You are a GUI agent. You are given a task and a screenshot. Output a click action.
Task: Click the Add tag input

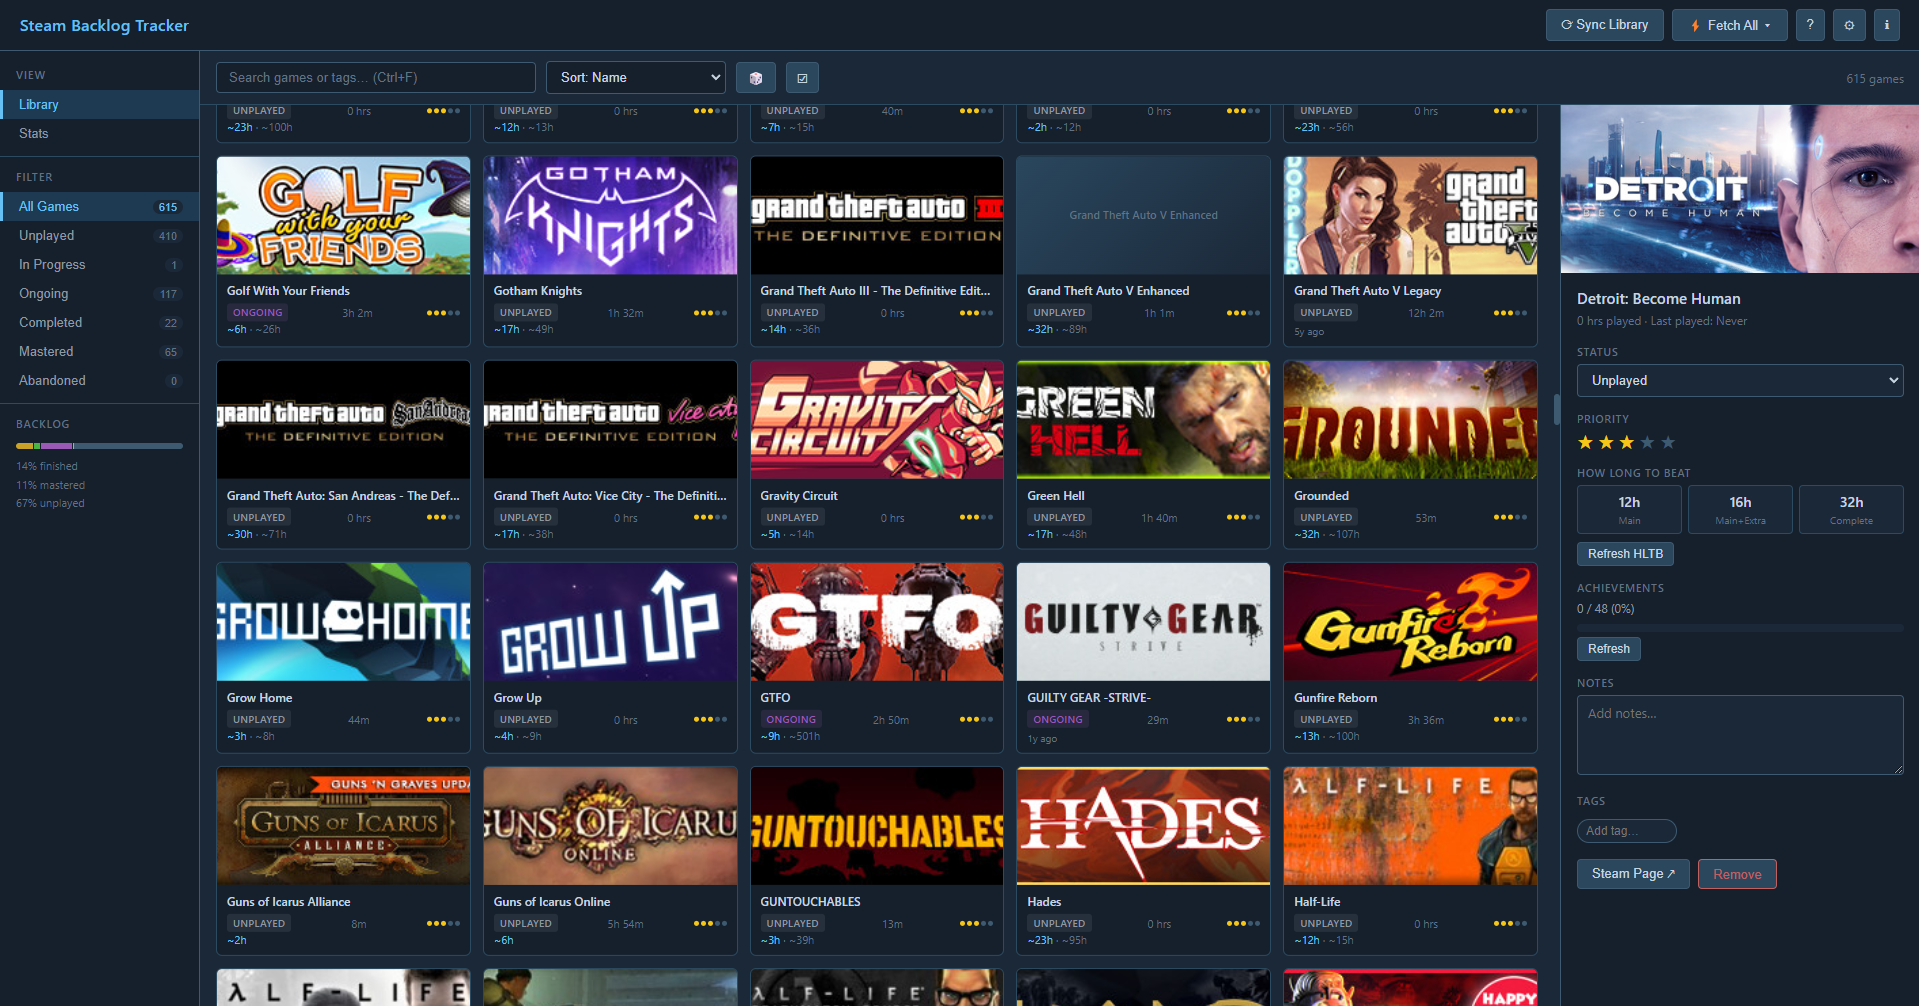point(1626,831)
